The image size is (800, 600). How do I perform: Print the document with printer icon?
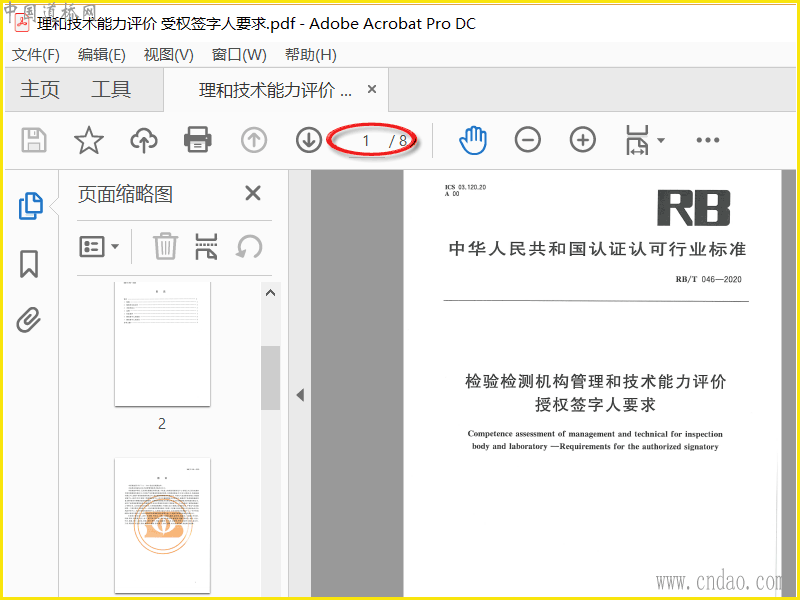[x=198, y=139]
